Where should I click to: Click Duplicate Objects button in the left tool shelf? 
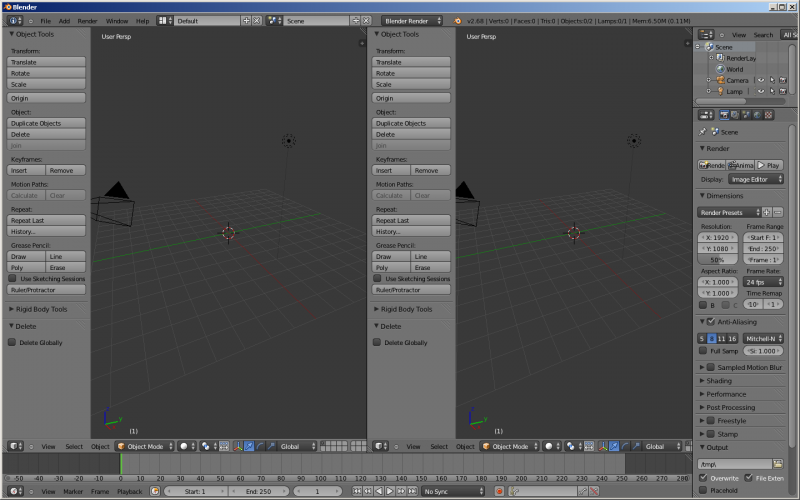coord(47,123)
